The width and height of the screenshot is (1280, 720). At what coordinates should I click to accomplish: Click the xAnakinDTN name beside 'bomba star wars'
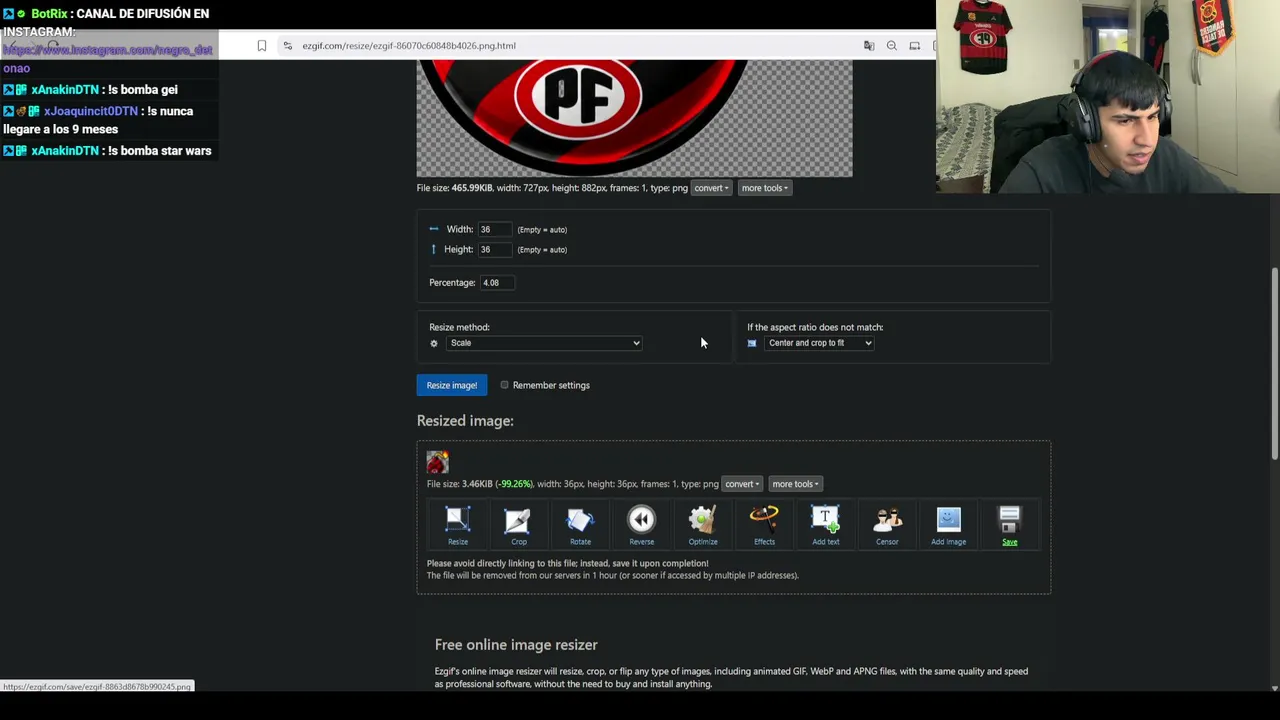click(x=65, y=151)
